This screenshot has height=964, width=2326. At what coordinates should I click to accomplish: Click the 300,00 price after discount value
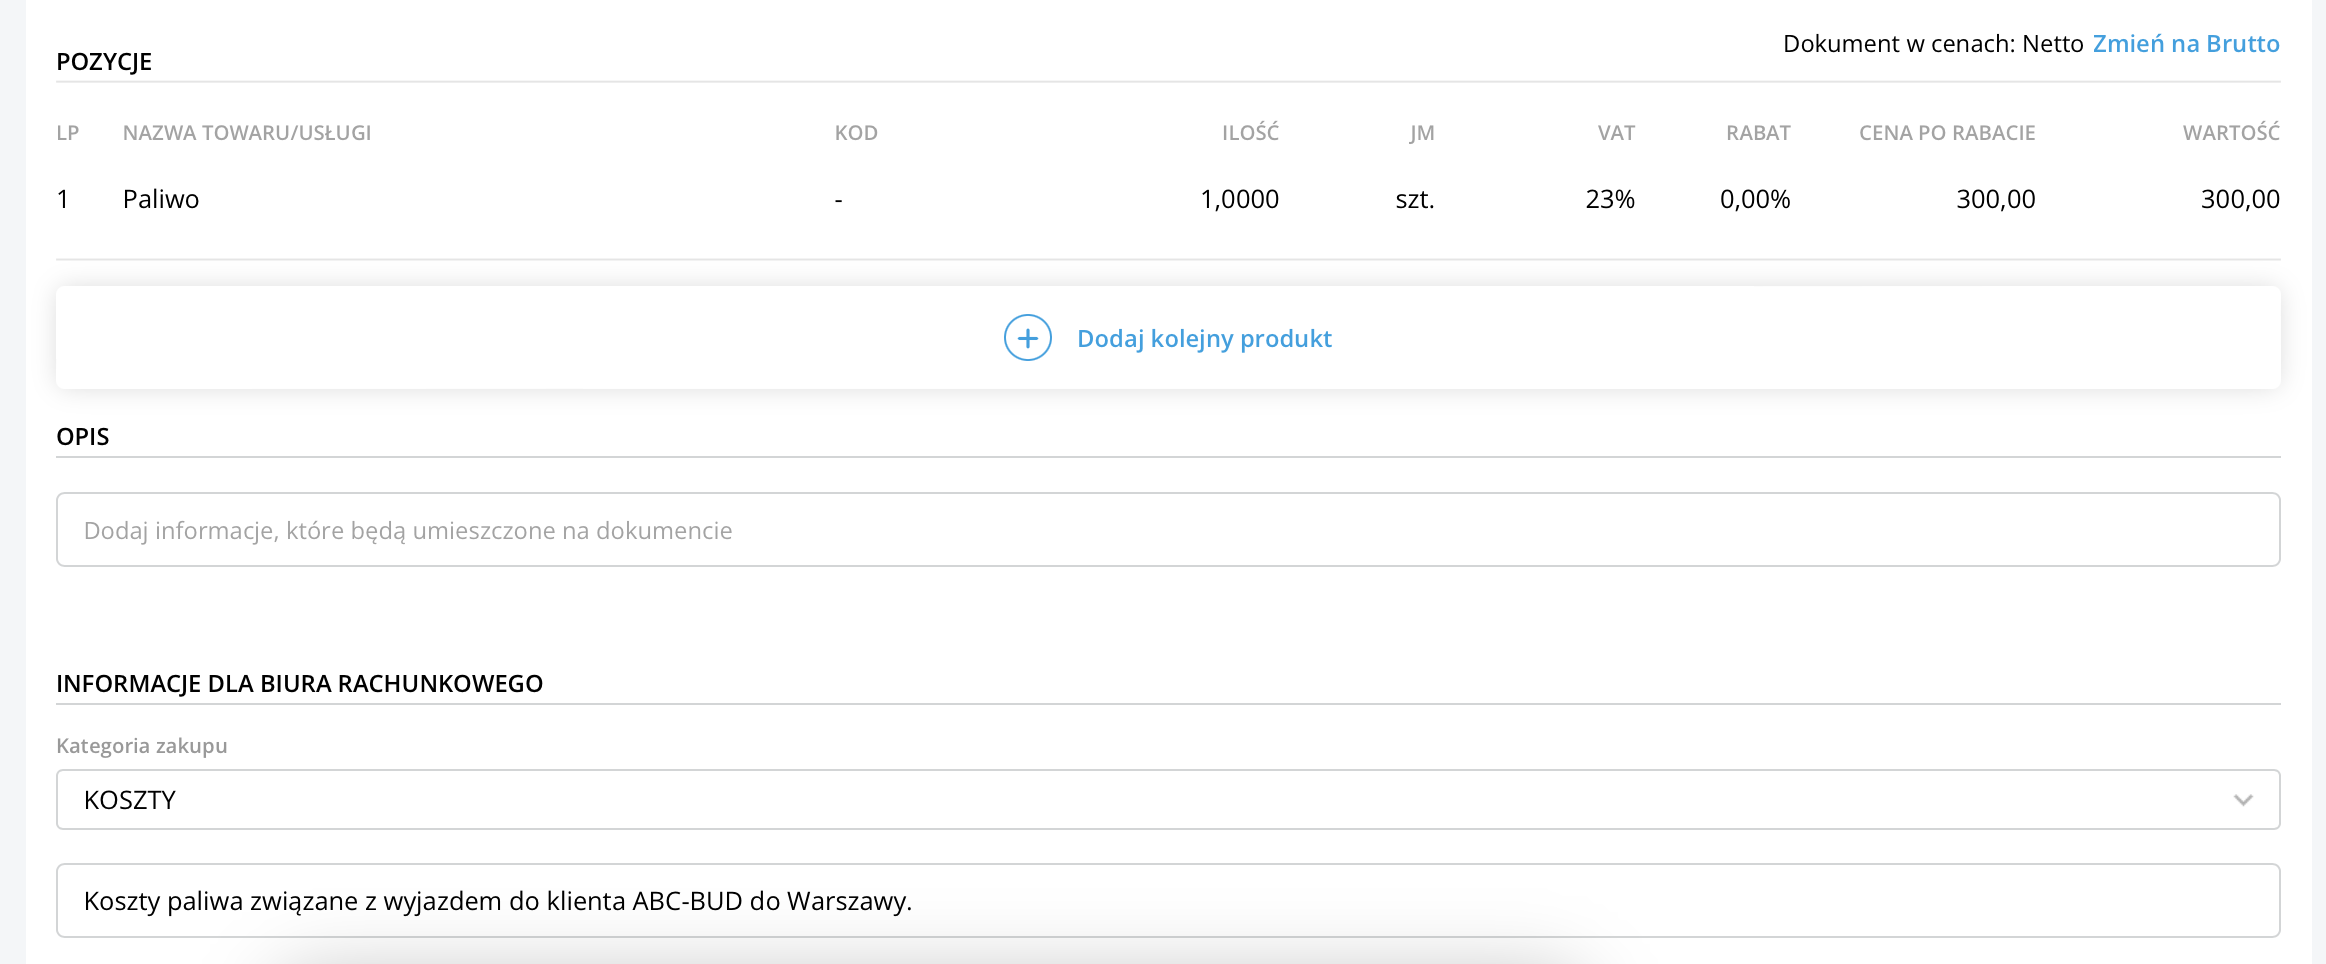click(1995, 199)
